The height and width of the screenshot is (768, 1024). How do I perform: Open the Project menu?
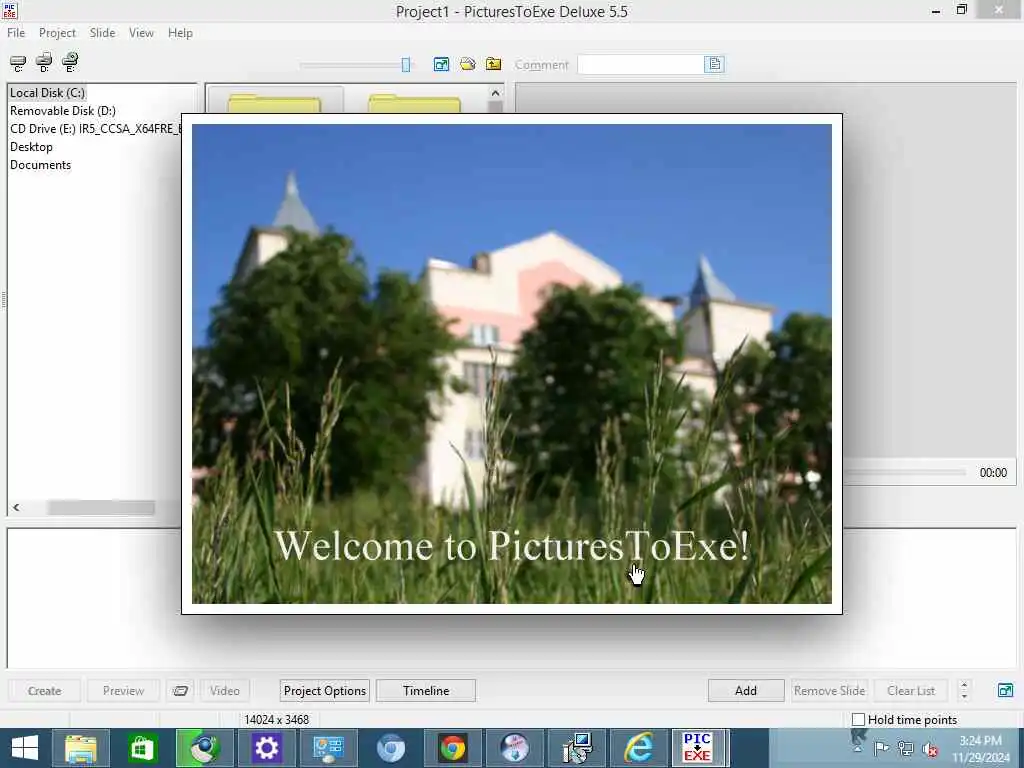57,33
